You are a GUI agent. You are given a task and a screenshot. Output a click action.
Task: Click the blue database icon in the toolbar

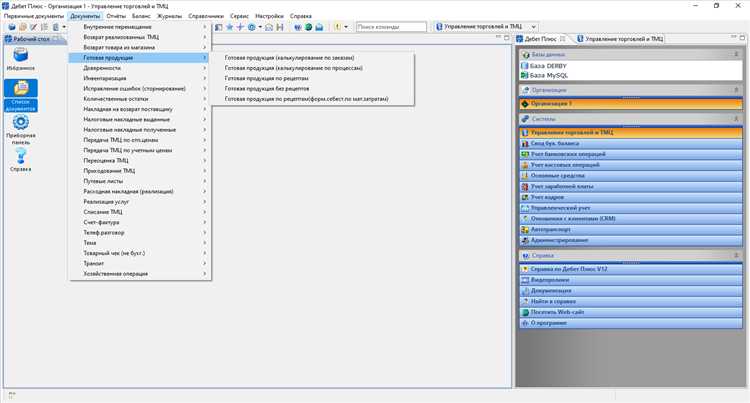pyautogui.click(x=12, y=27)
